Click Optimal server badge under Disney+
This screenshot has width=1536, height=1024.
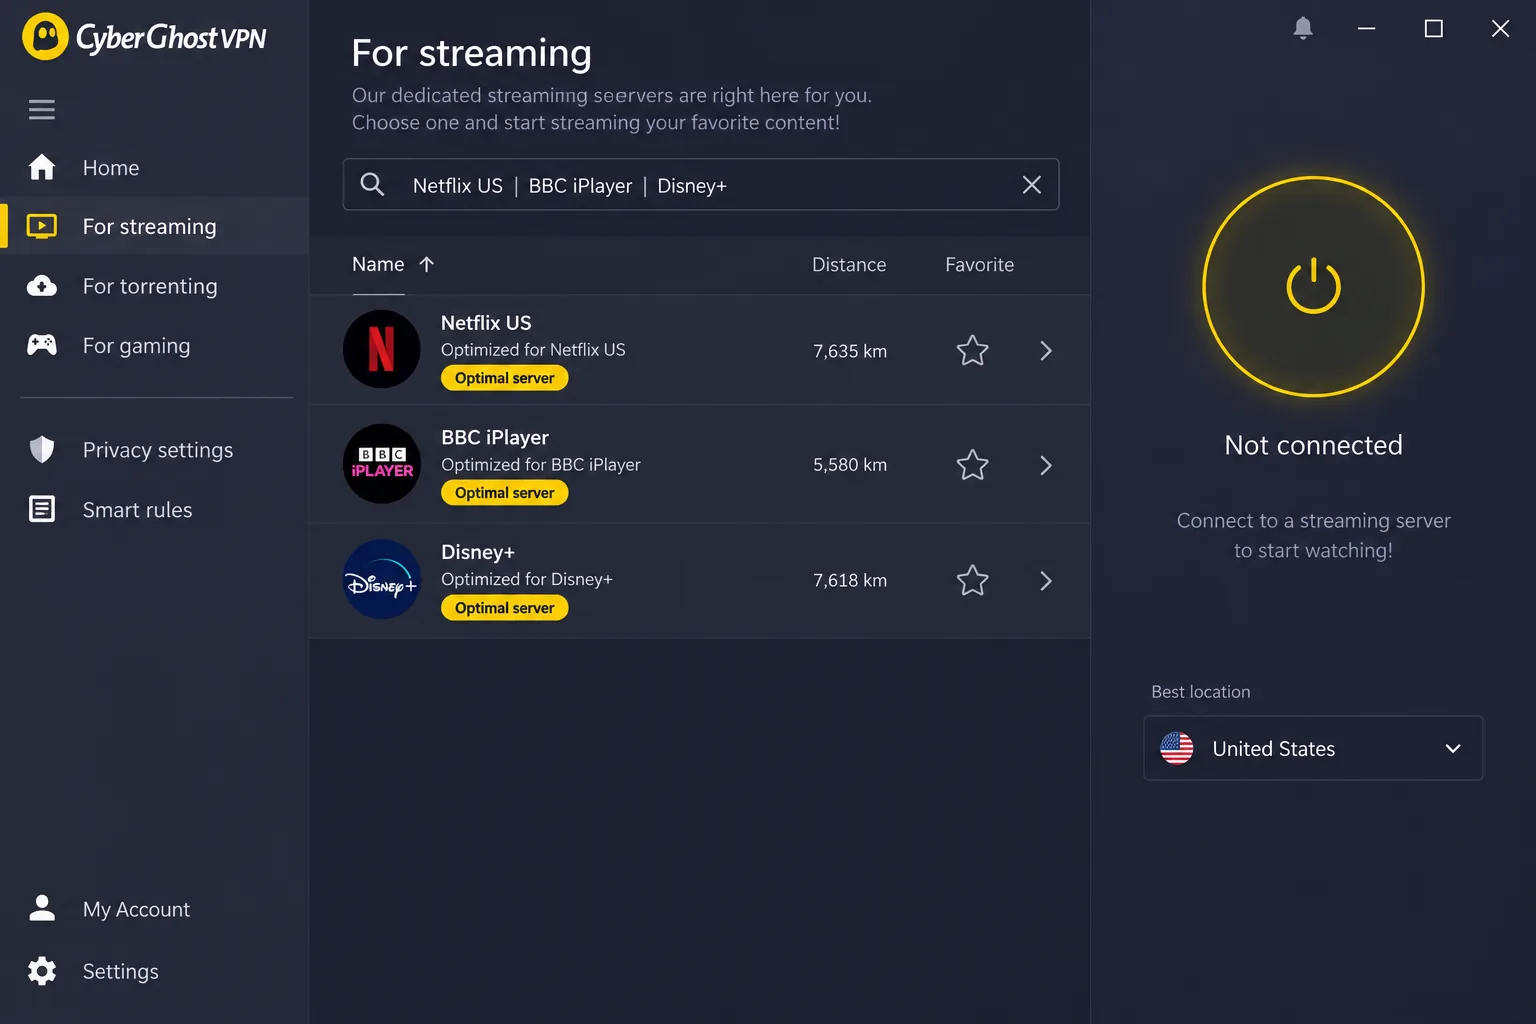(505, 608)
